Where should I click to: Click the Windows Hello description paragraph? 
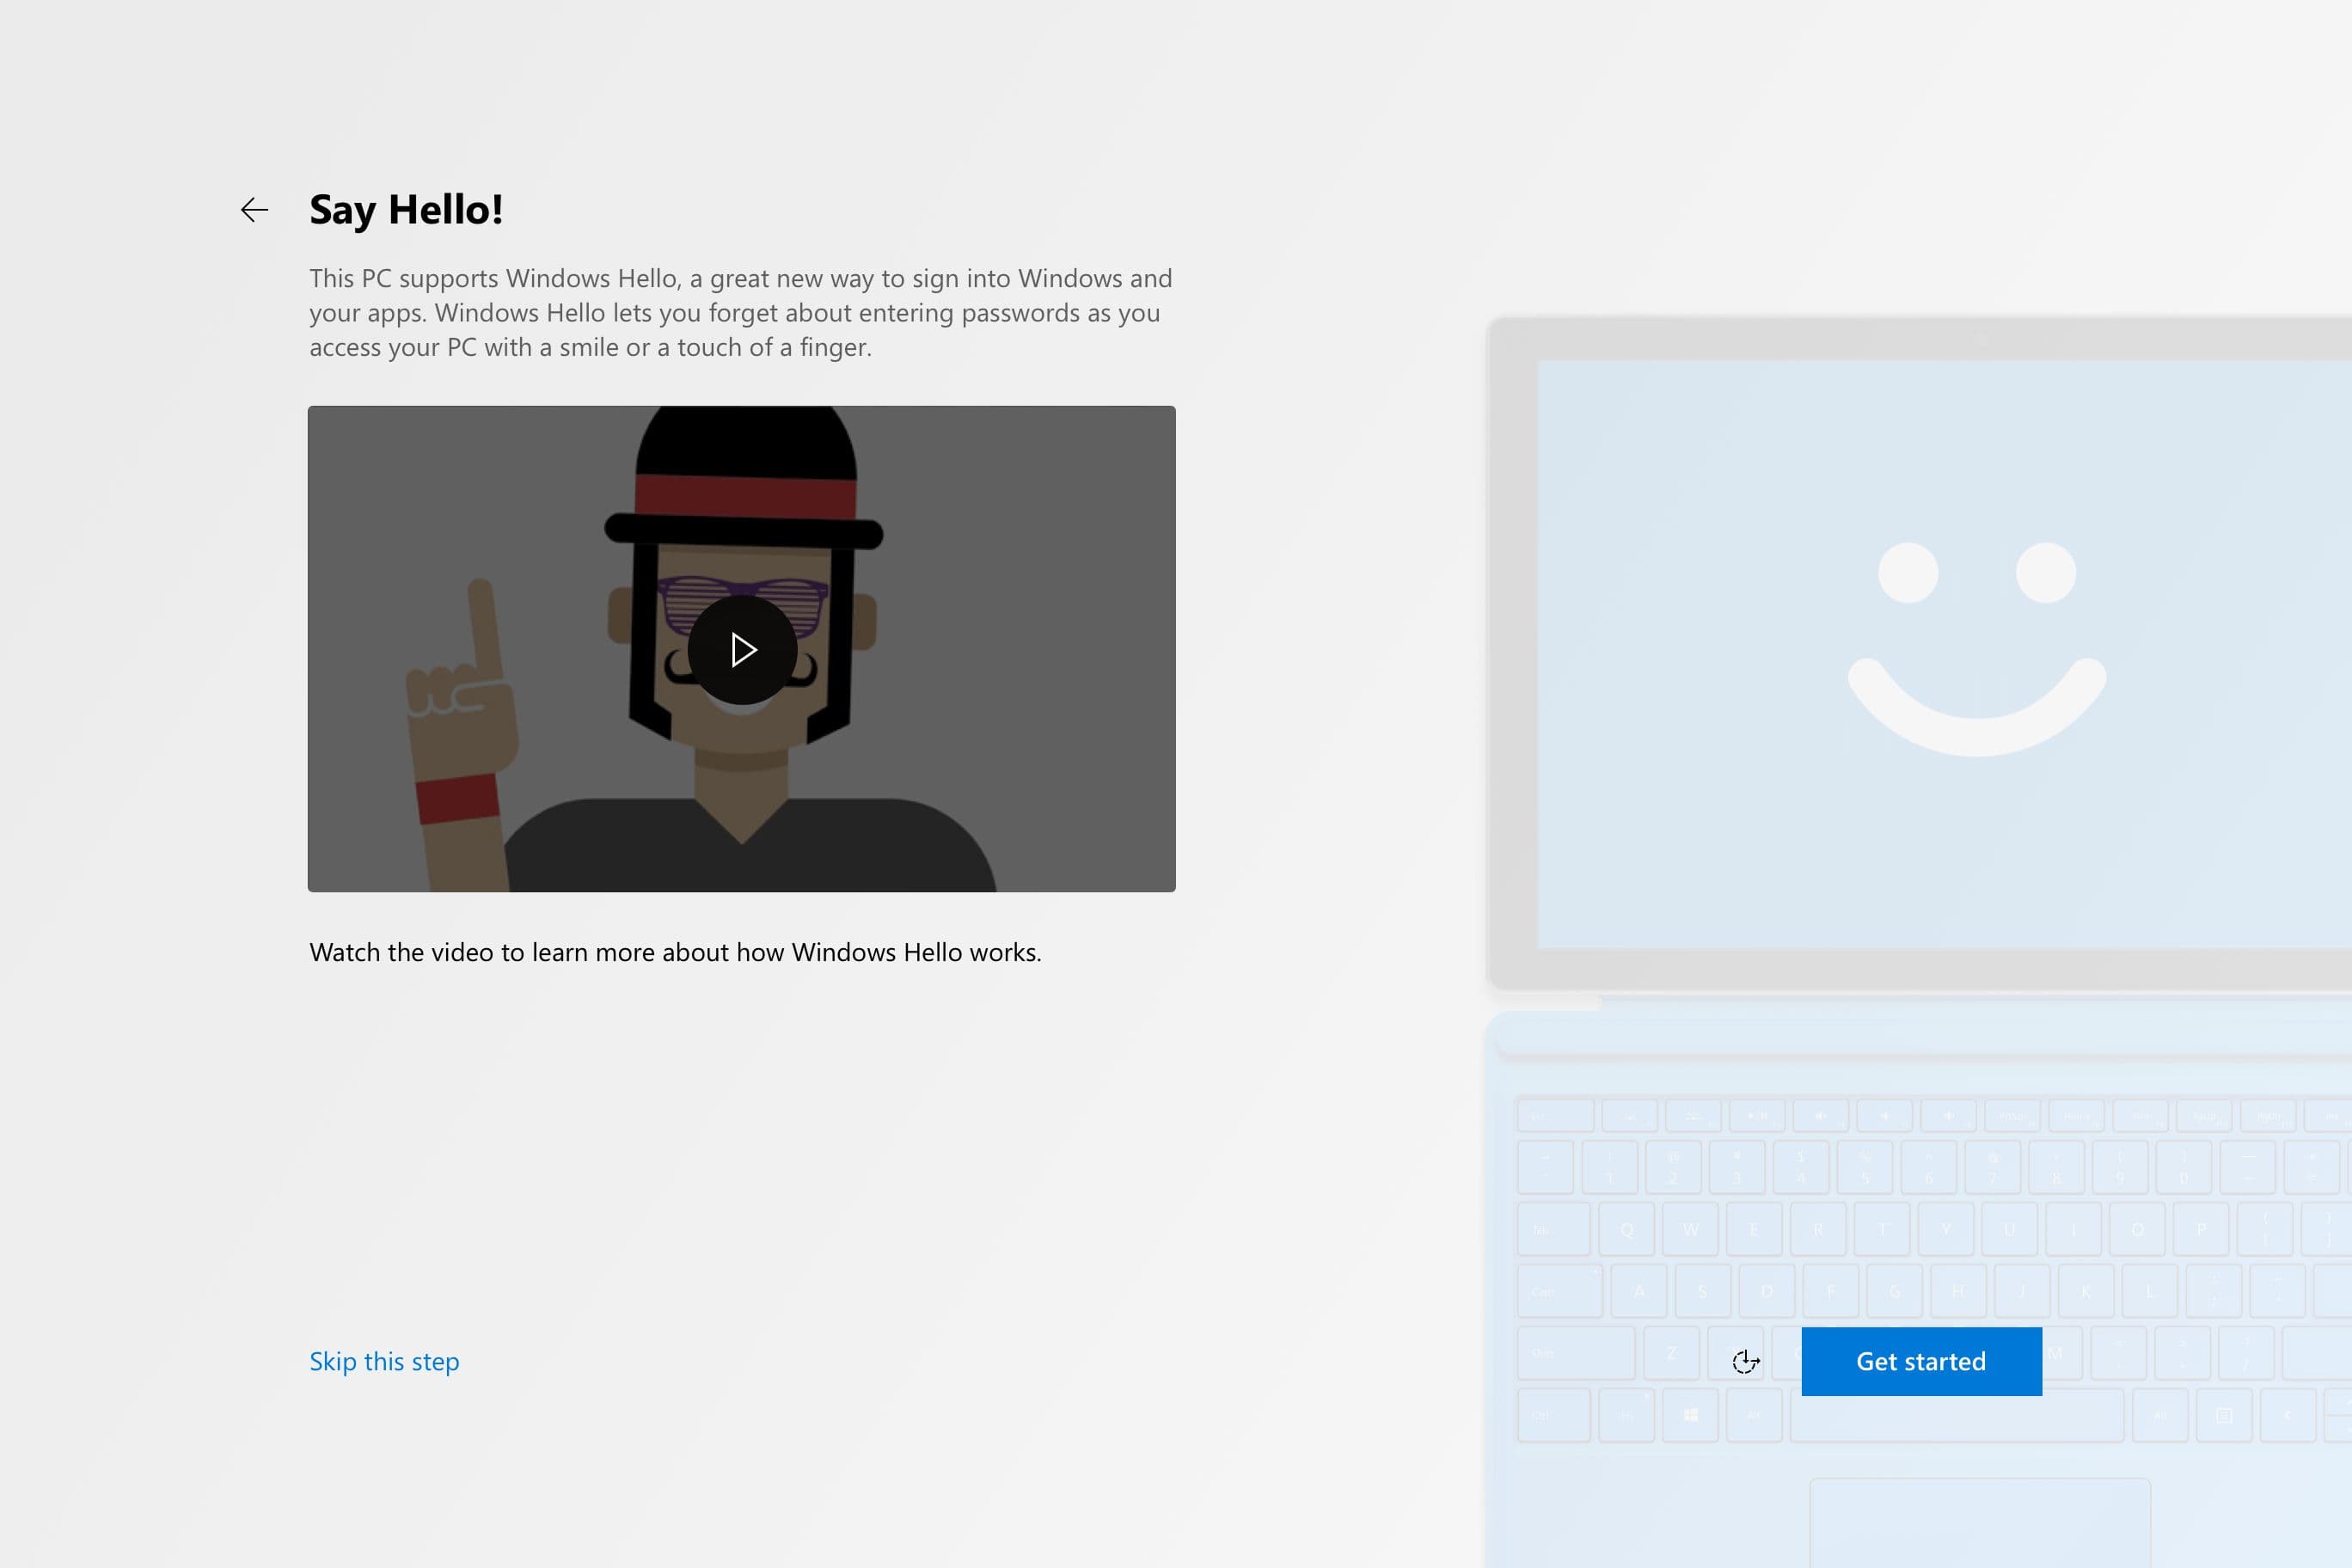point(740,312)
